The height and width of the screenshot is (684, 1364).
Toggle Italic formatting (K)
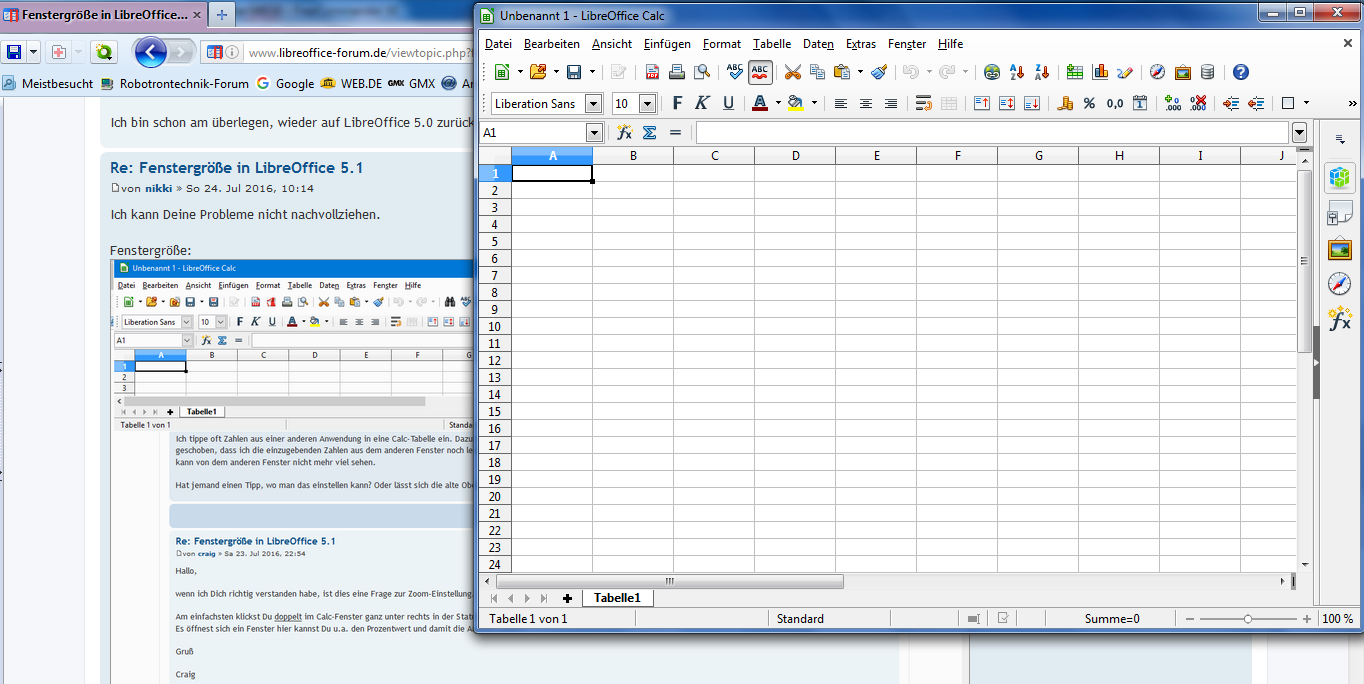coord(702,103)
